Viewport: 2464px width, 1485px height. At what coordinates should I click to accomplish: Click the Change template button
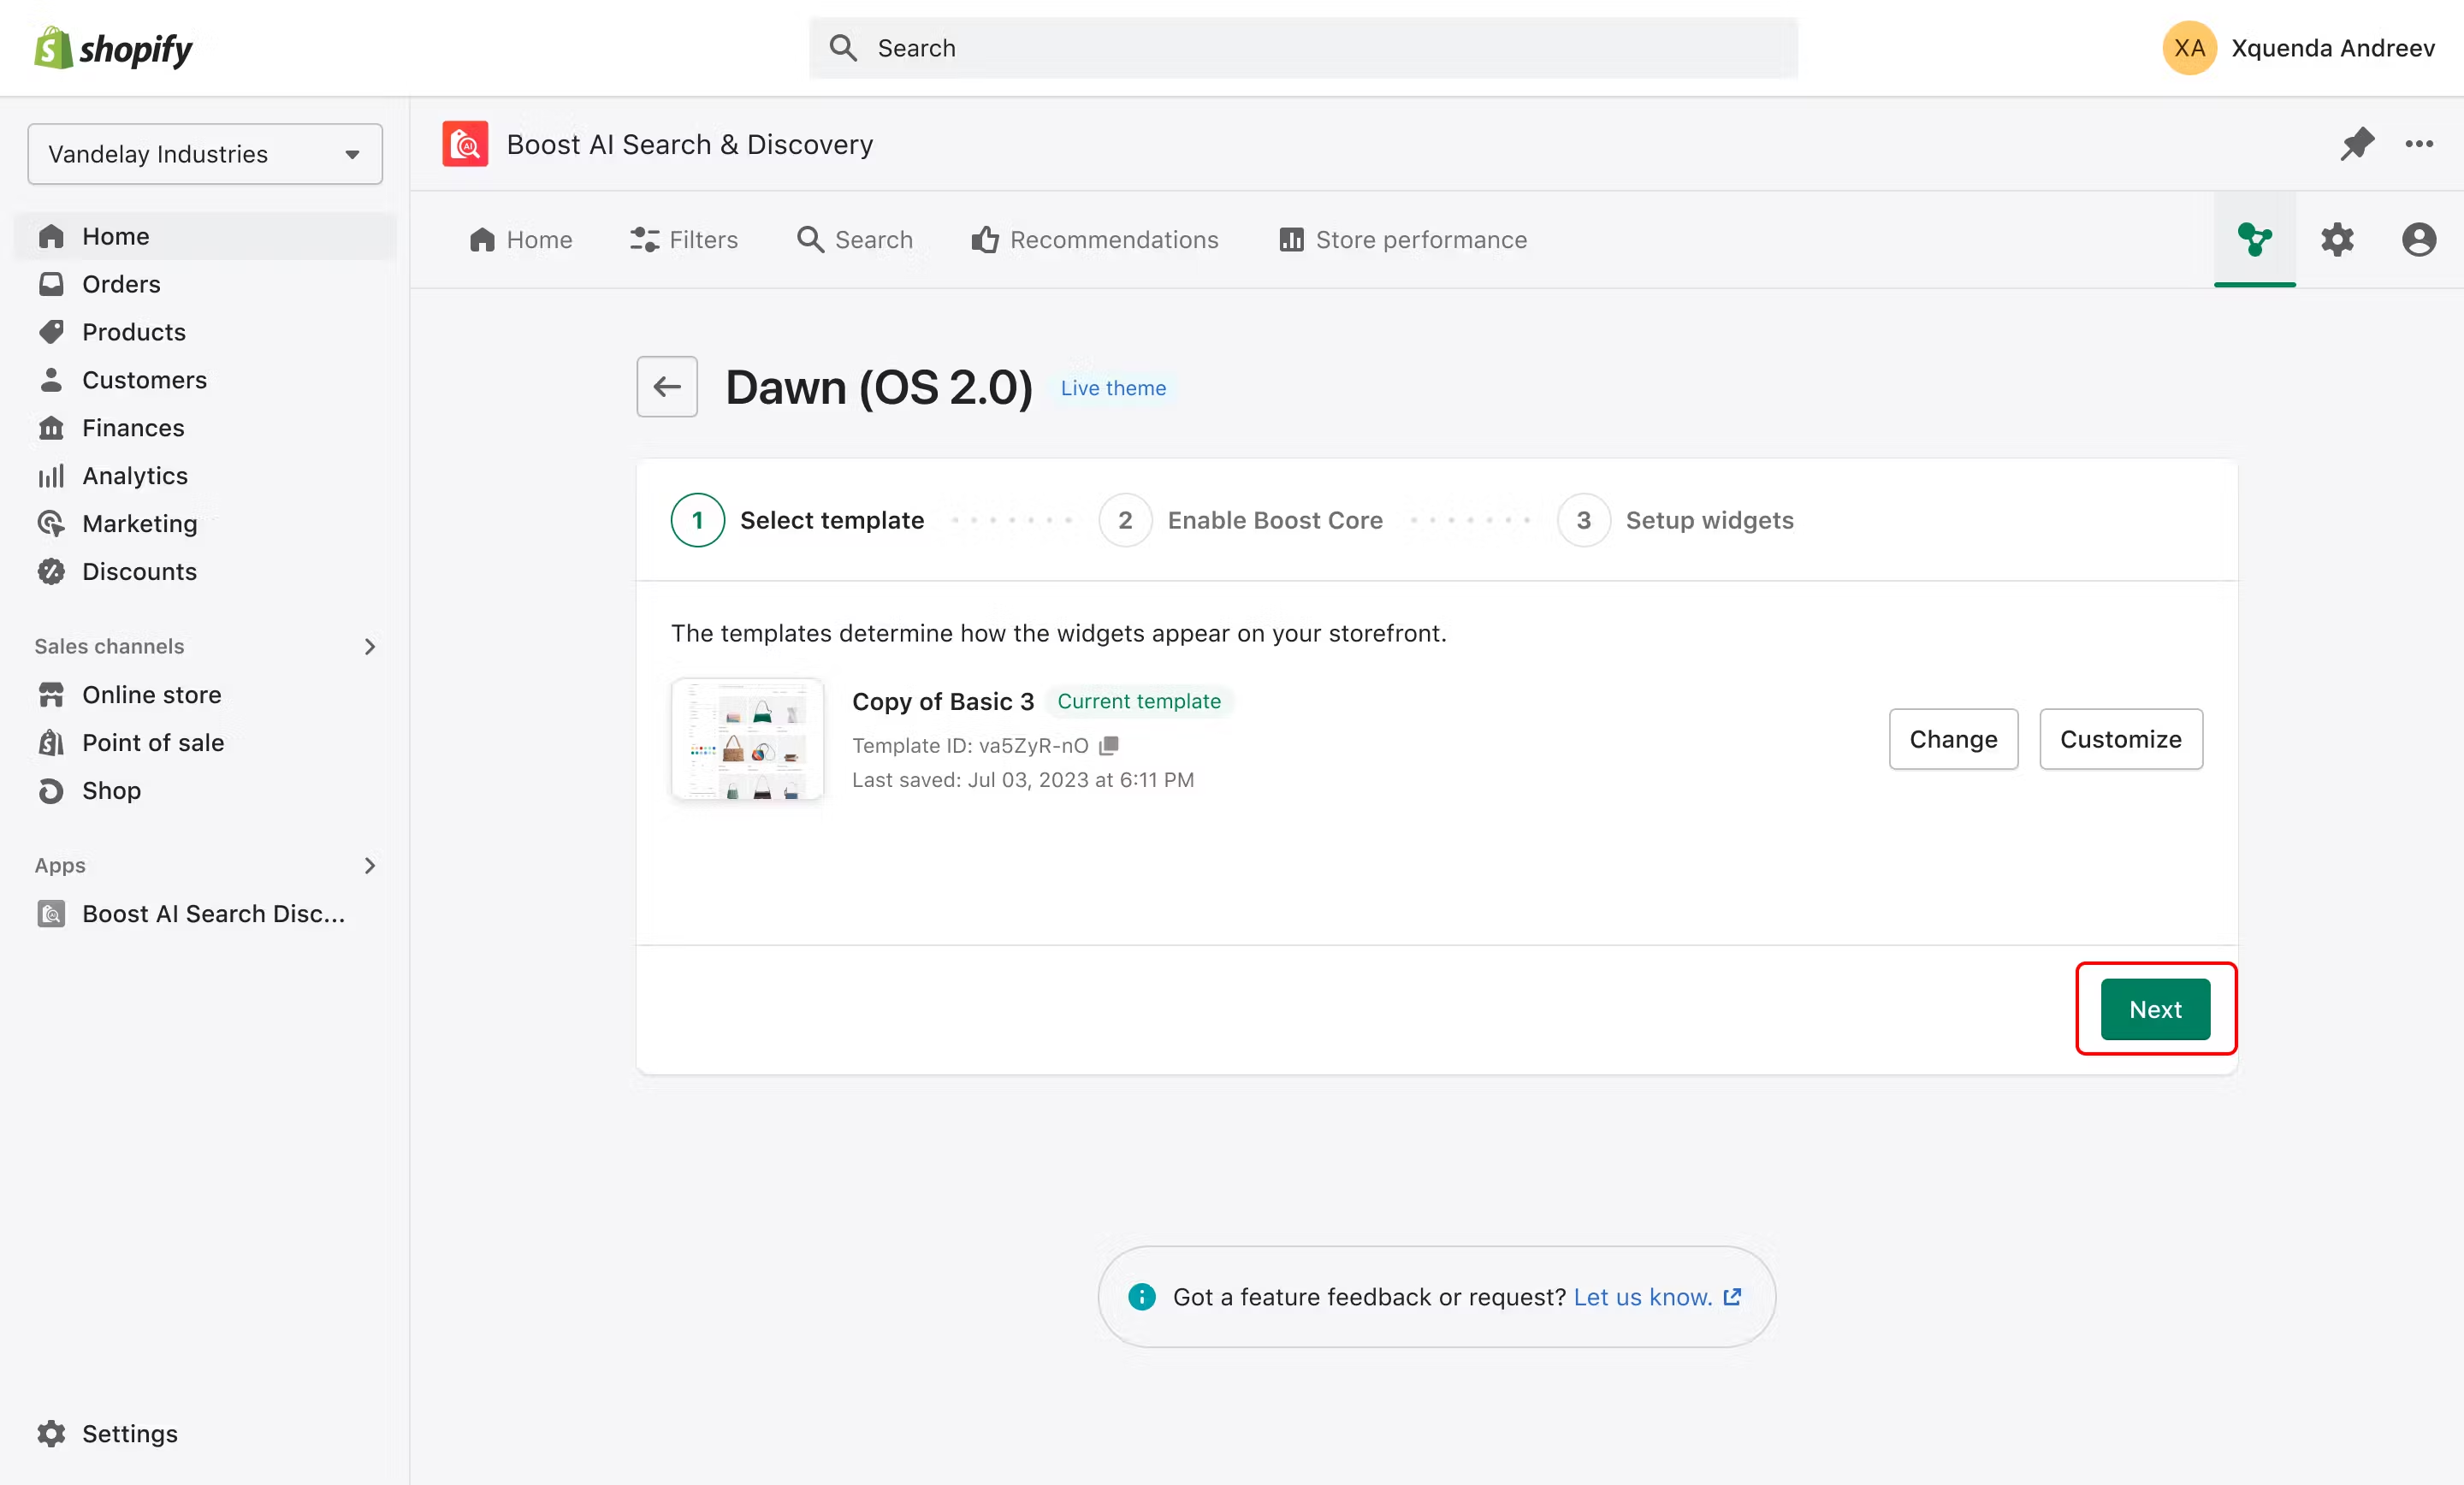click(x=1952, y=739)
